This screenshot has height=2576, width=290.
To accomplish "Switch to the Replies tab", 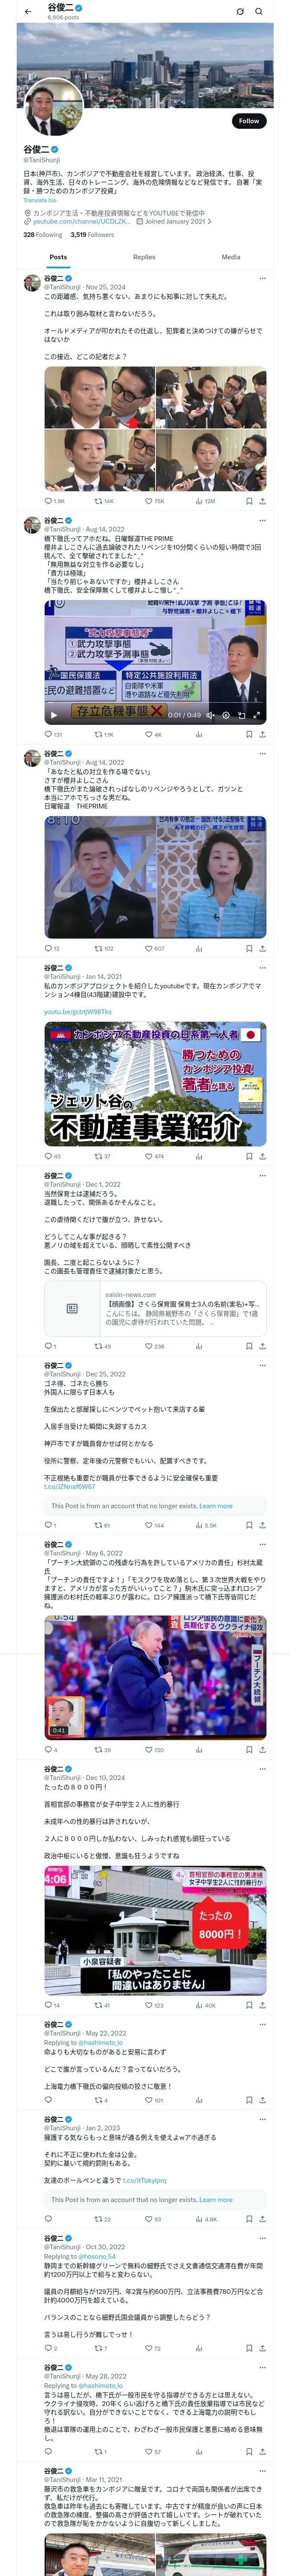I will click(x=144, y=257).
